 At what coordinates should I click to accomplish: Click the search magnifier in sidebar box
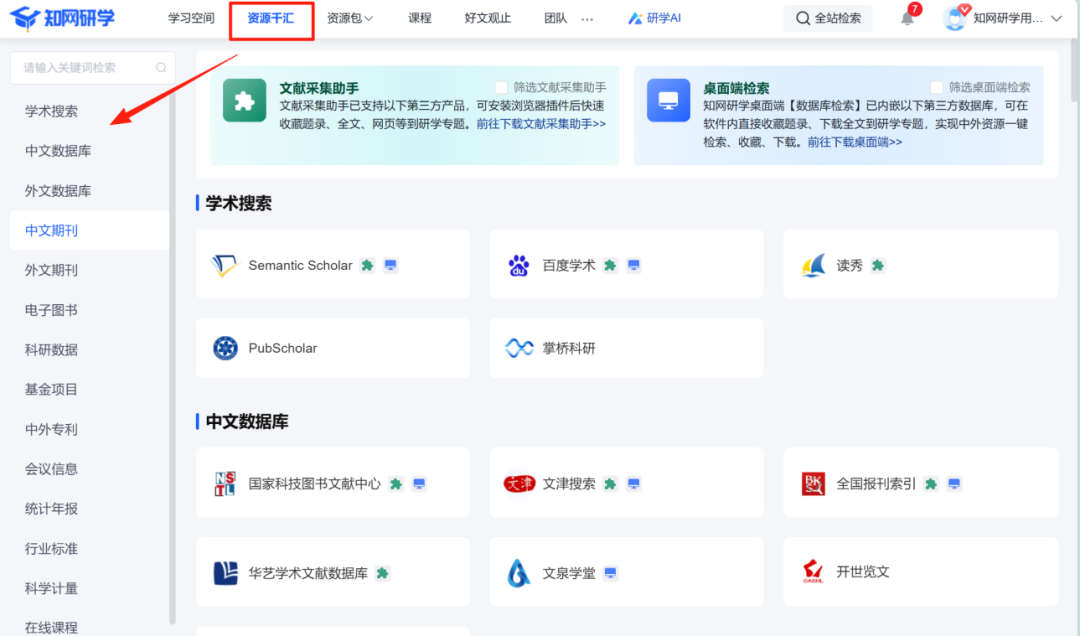coord(161,68)
